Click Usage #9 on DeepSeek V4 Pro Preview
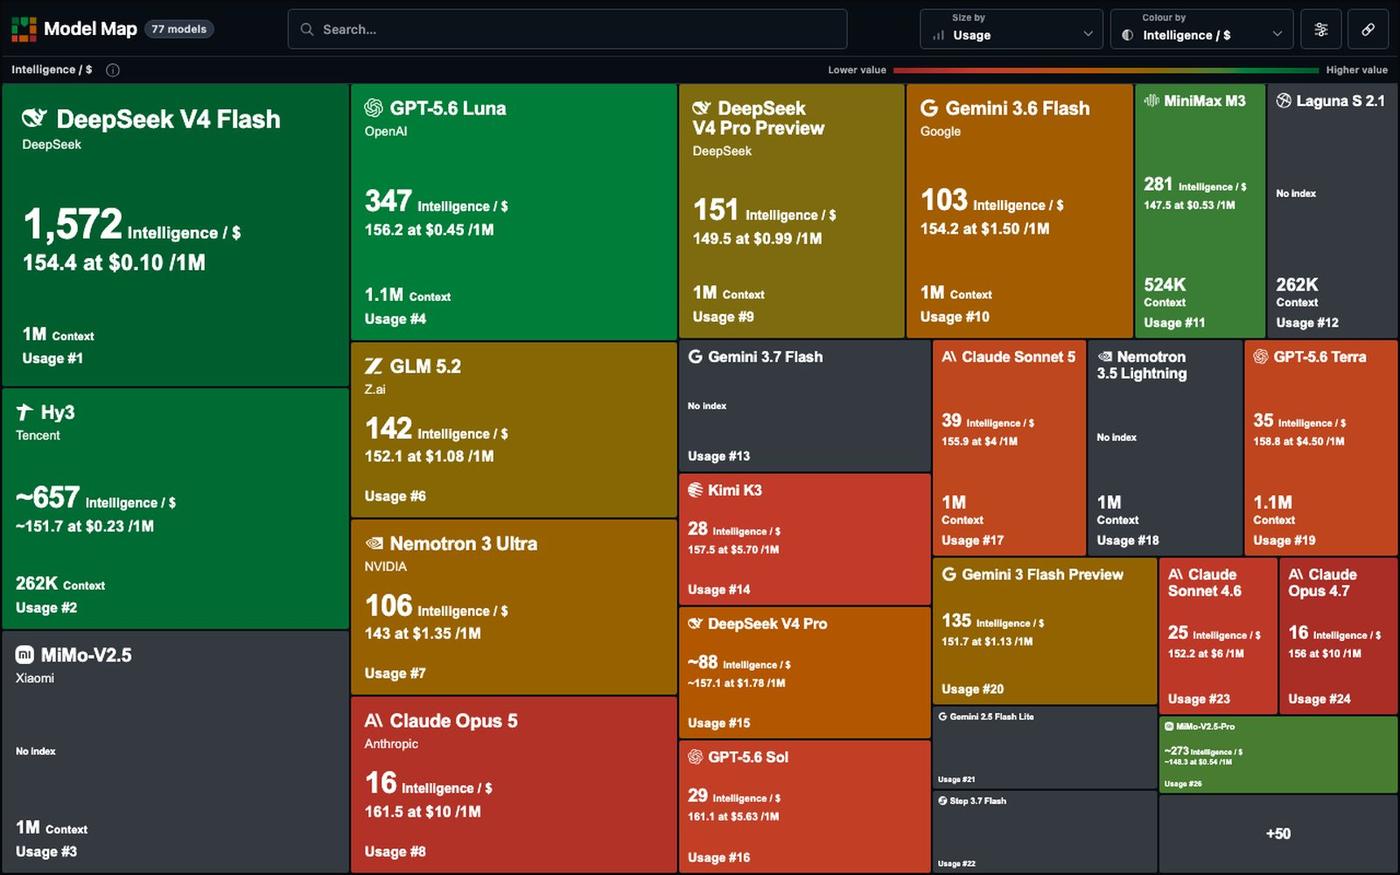Viewport: 1400px width, 875px height. (723, 317)
